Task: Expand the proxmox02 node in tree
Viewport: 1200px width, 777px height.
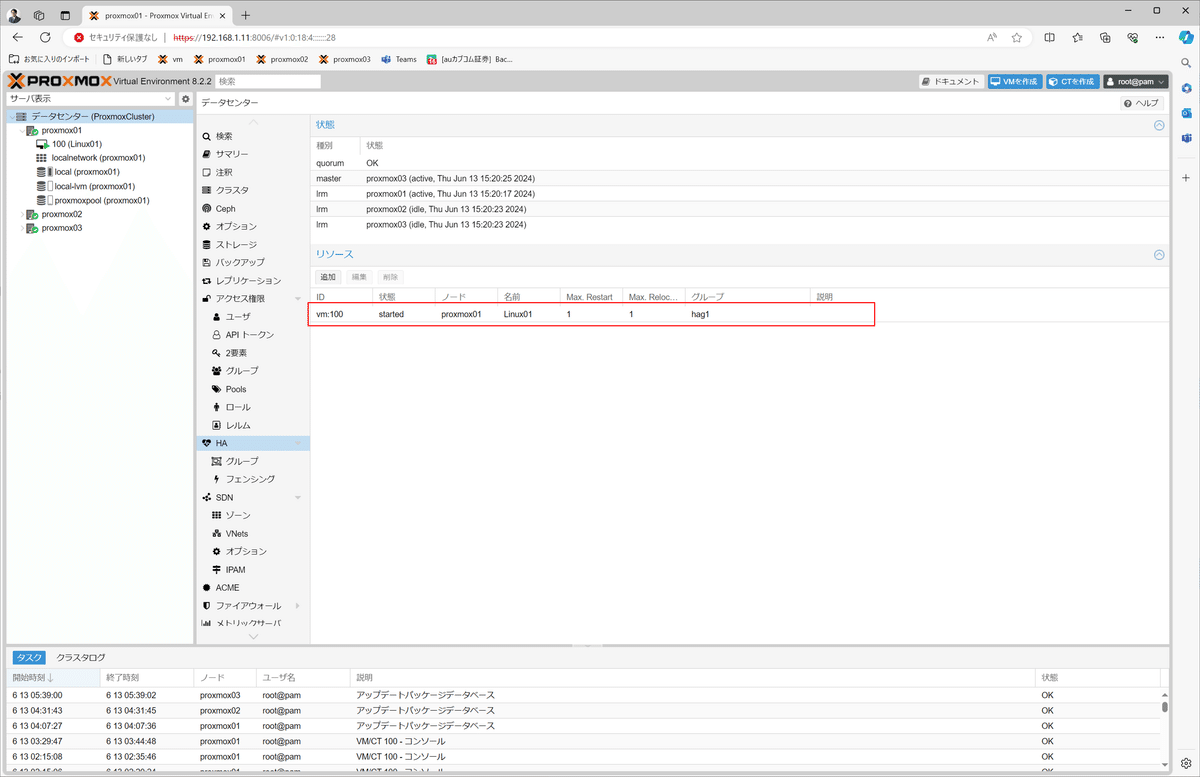Action: pyautogui.click(x=22, y=214)
